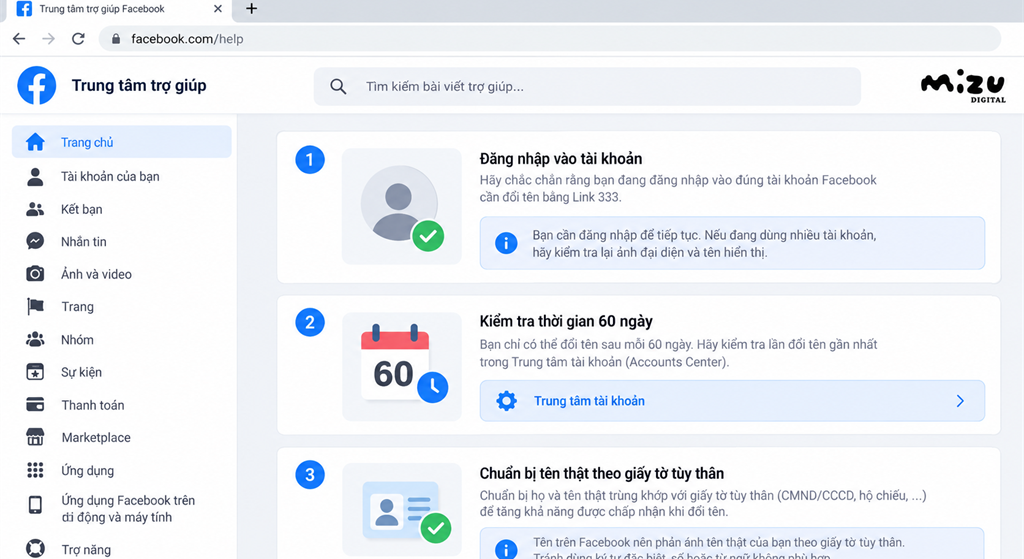This screenshot has width=1024, height=559.
Task: Click the Nhóm group icon
Action: [x=35, y=340]
